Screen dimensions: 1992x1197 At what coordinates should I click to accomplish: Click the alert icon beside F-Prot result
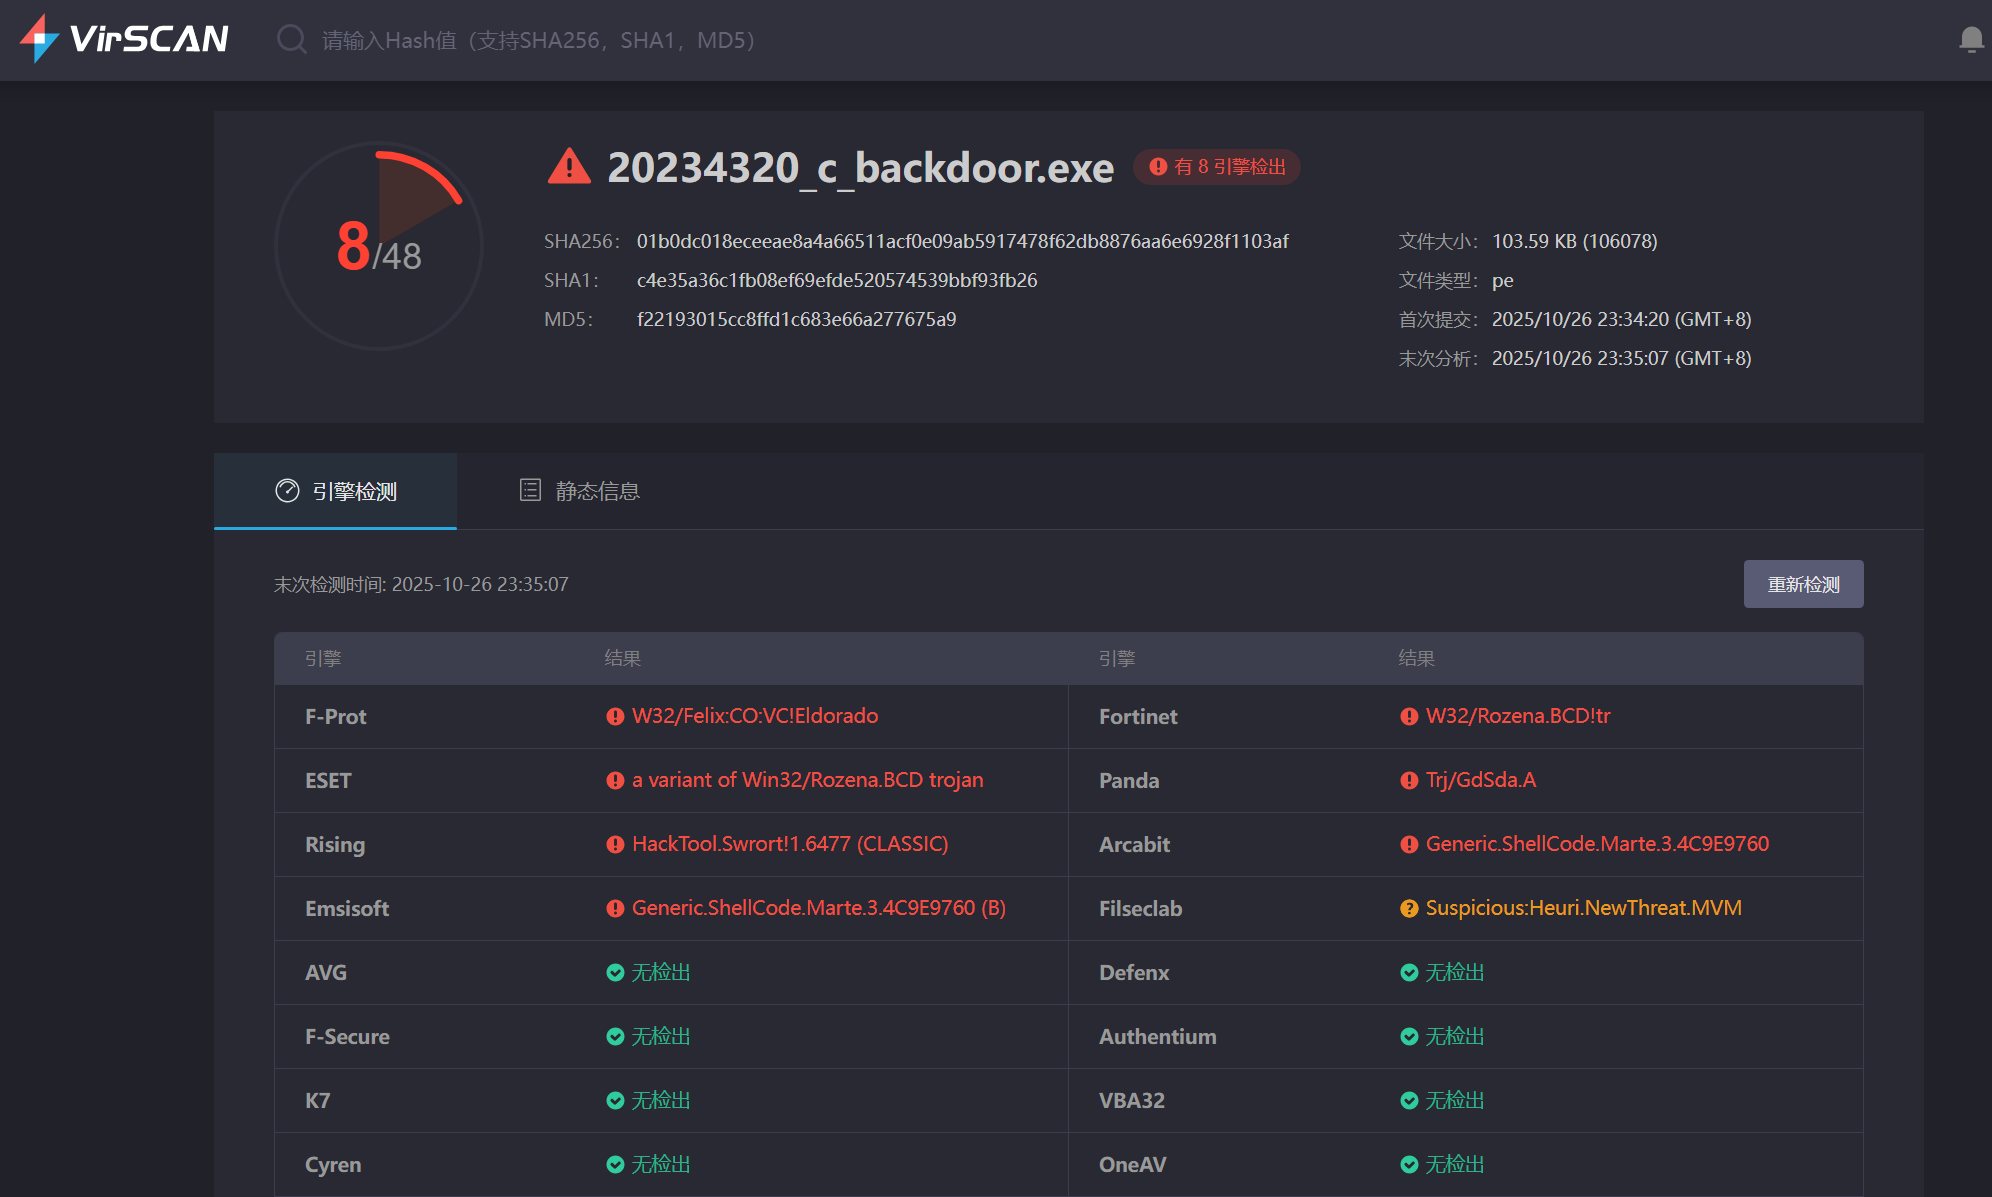[x=615, y=716]
